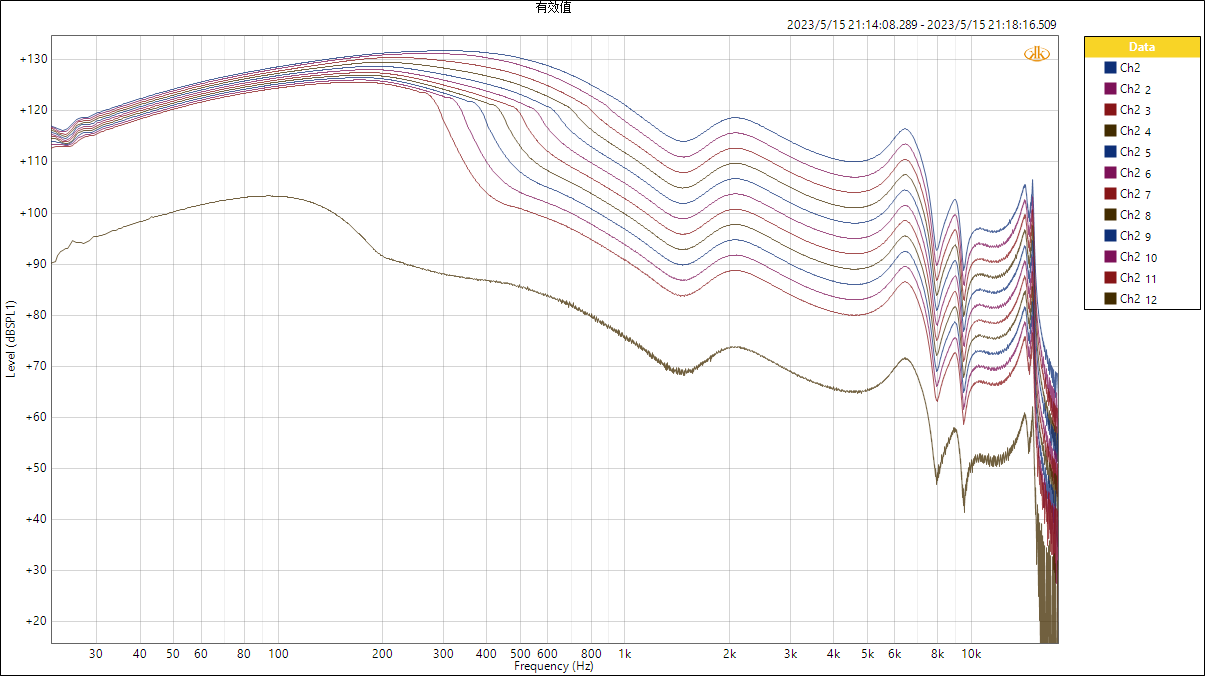
Task: Click the Ch2 3 legend label
Action: (x=1135, y=110)
